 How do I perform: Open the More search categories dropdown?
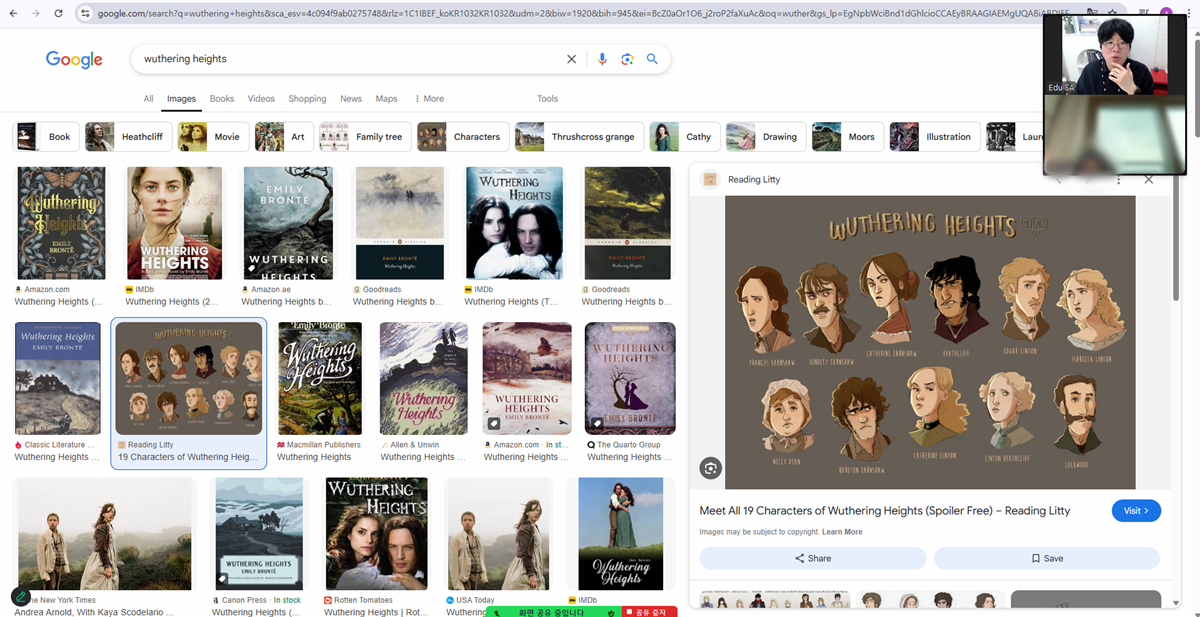(428, 99)
